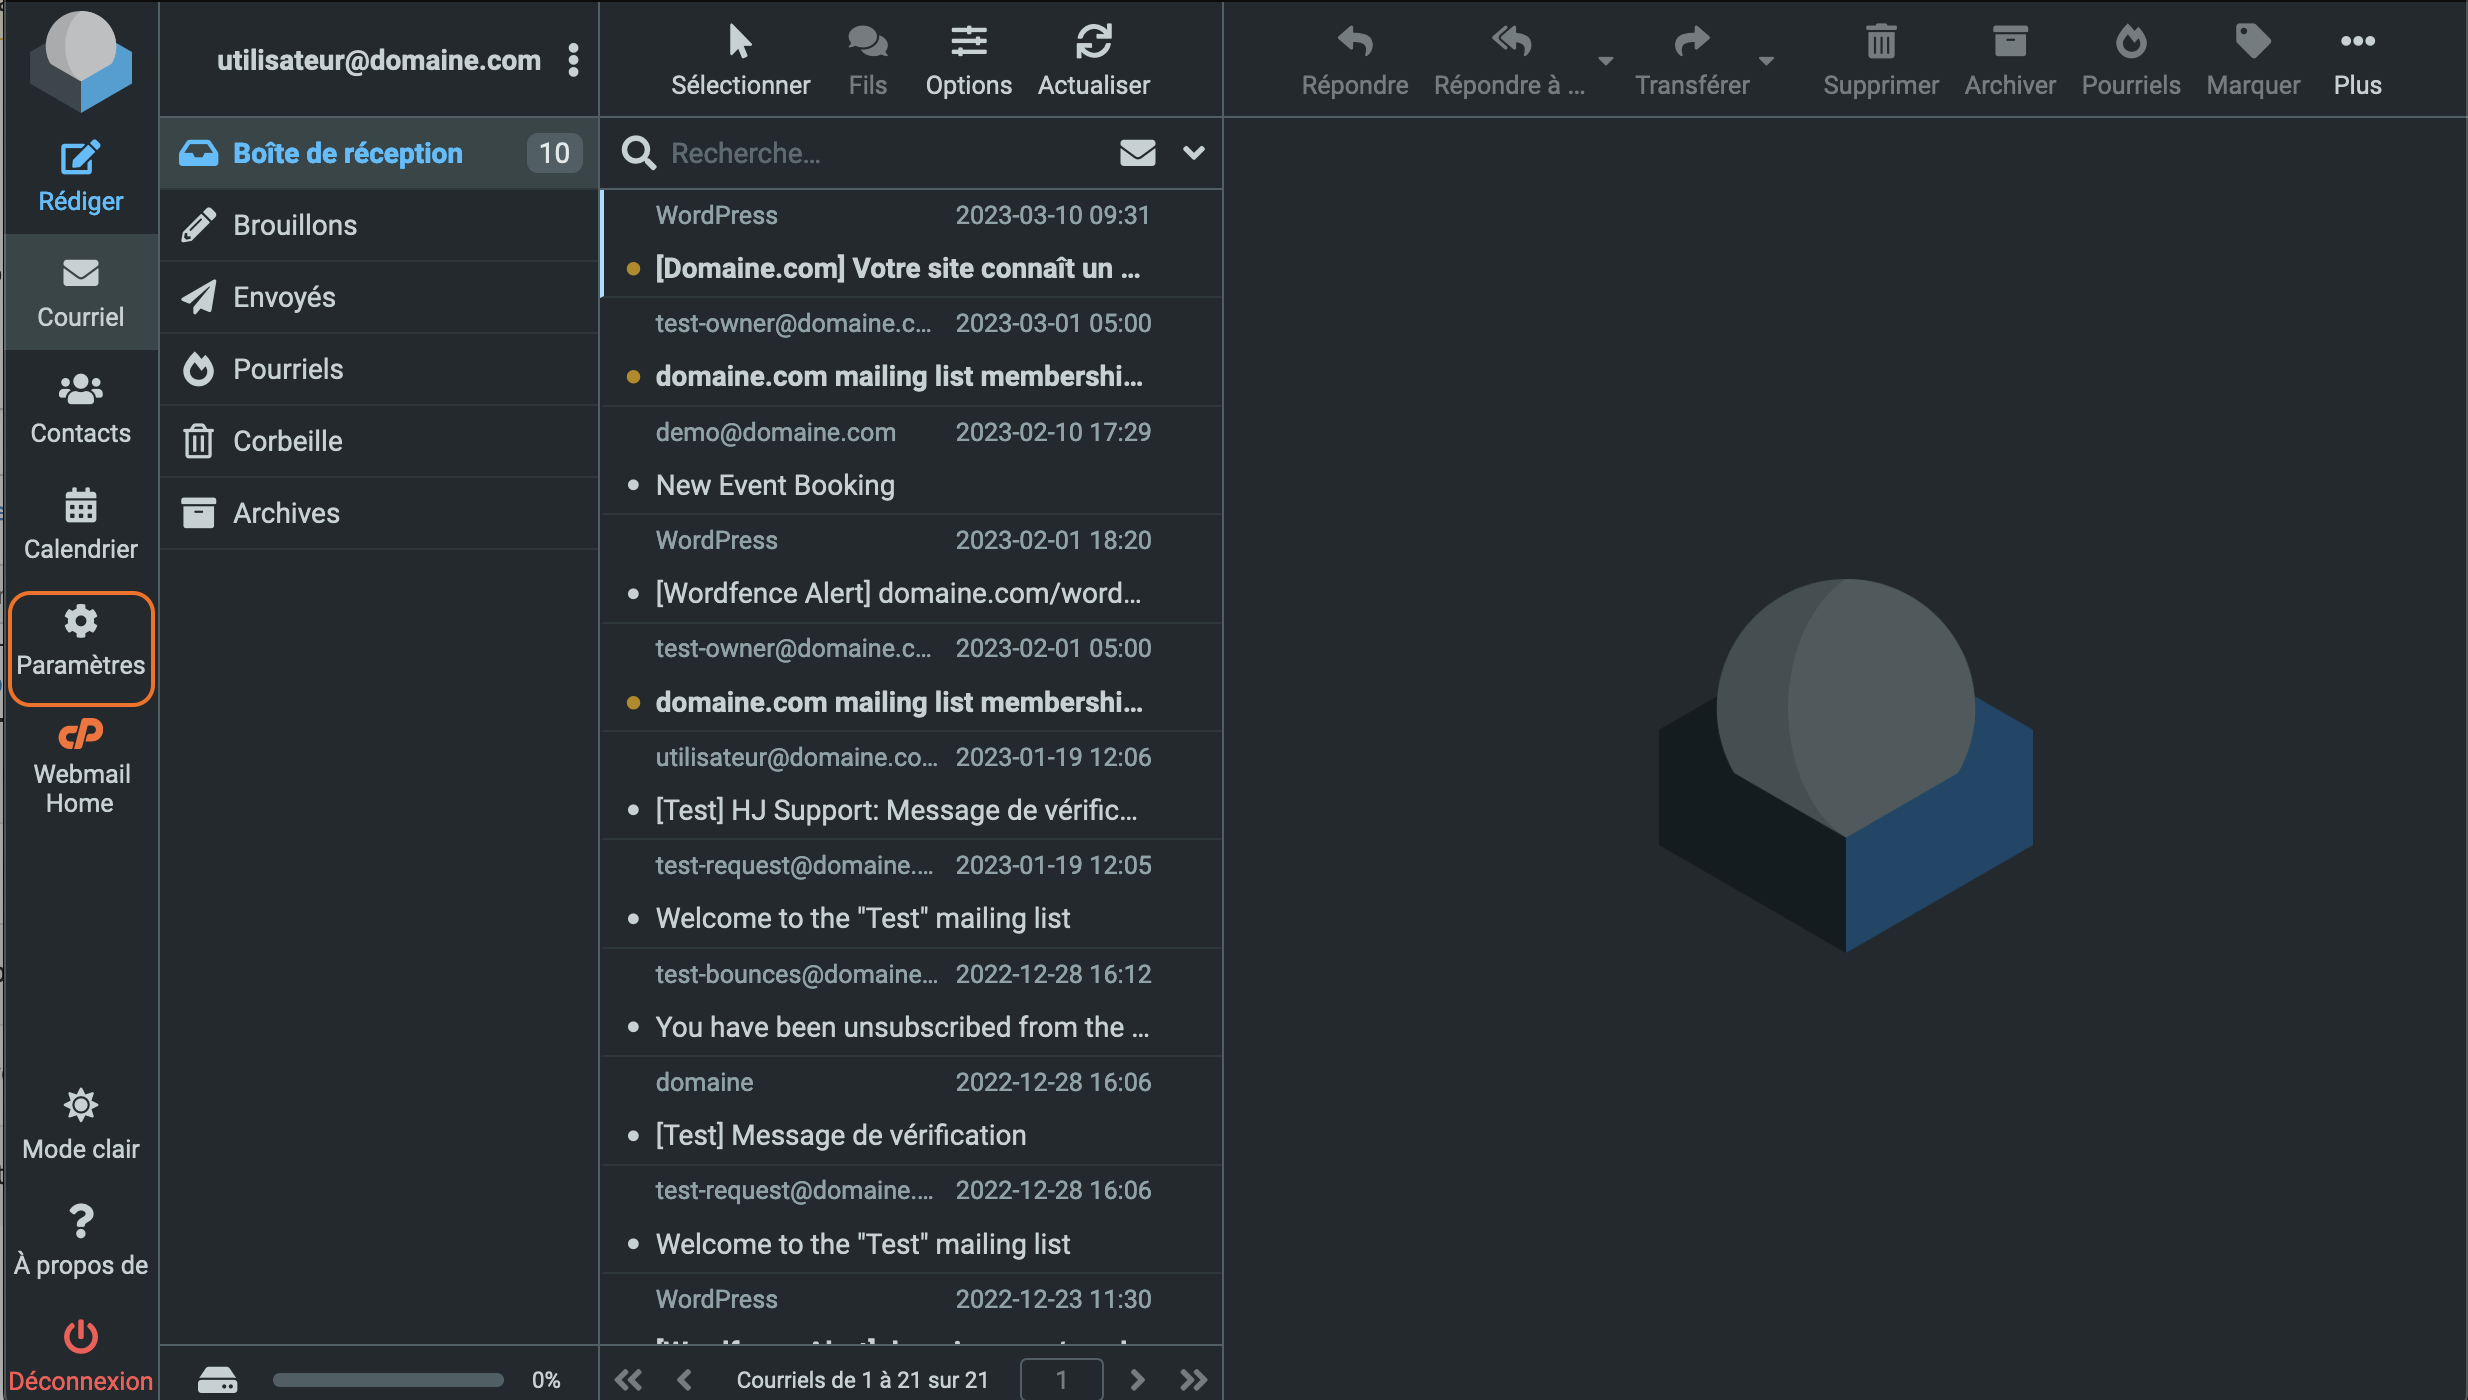Open the account three-dots menu
The image size is (2468, 1400).
click(x=573, y=60)
